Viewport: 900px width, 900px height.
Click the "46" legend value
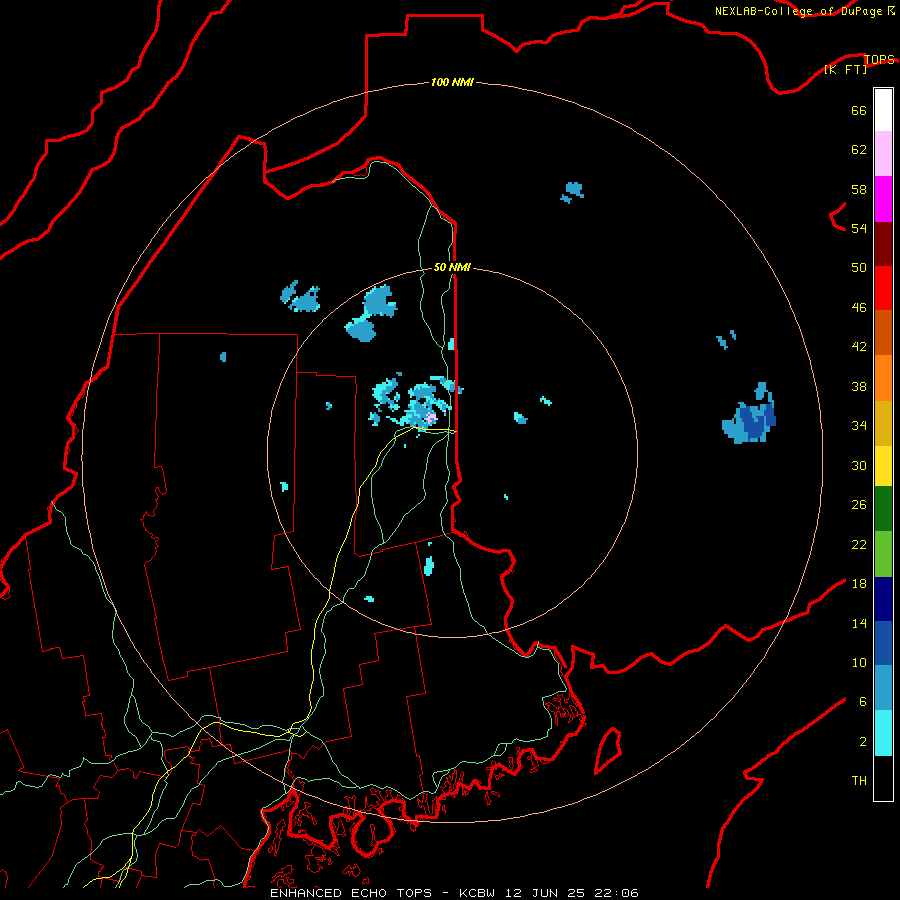pos(859,308)
